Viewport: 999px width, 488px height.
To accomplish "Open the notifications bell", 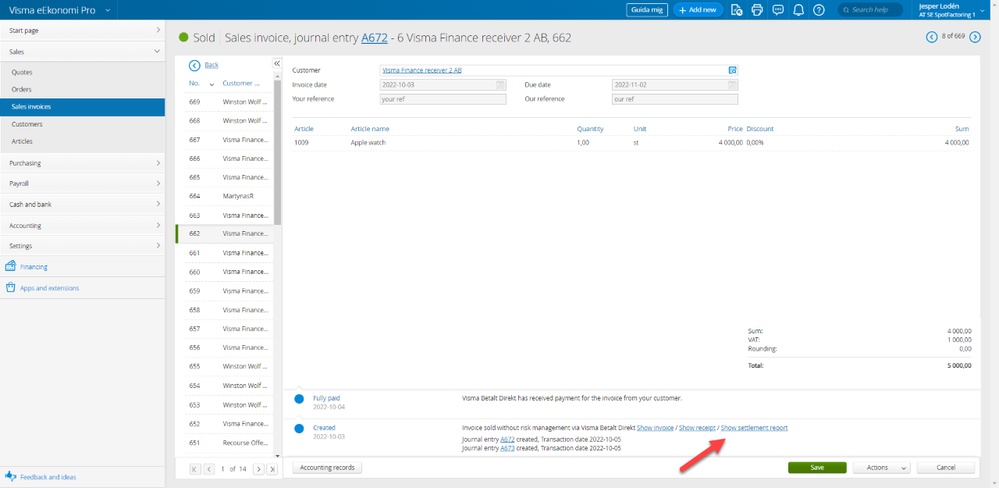I will coord(798,10).
